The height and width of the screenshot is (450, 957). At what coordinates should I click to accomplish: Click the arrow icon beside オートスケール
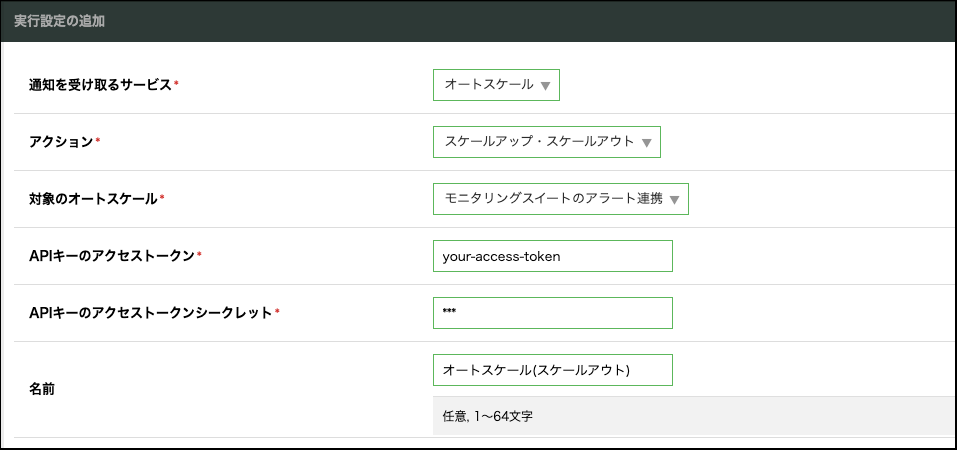[545, 86]
